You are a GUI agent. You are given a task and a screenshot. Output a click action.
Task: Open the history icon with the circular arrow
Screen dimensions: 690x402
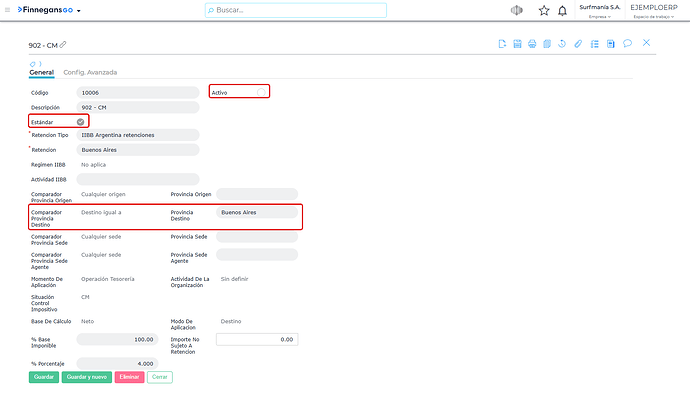(x=562, y=44)
